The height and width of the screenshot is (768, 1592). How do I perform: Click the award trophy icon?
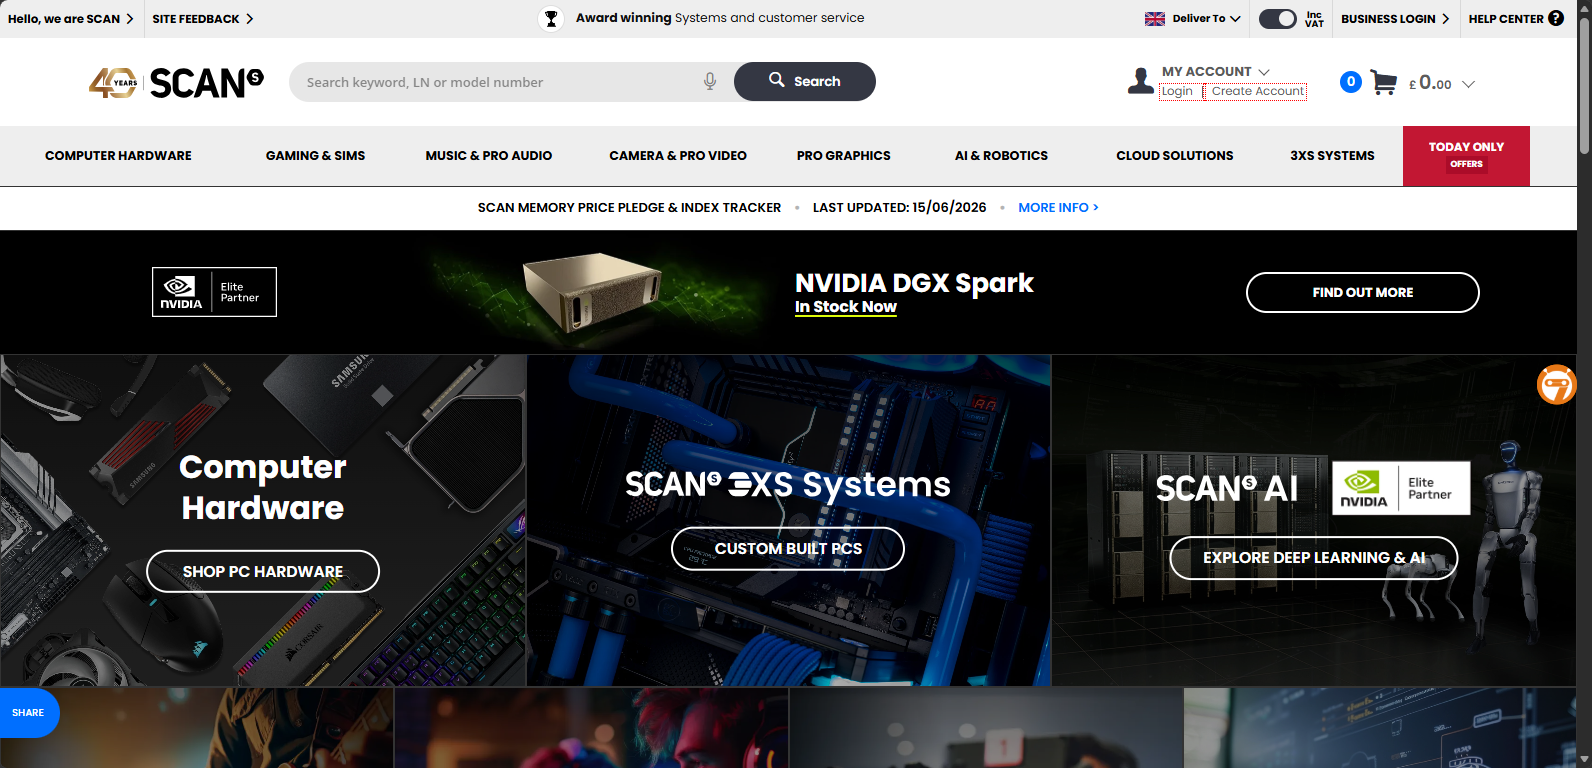[x=551, y=19]
